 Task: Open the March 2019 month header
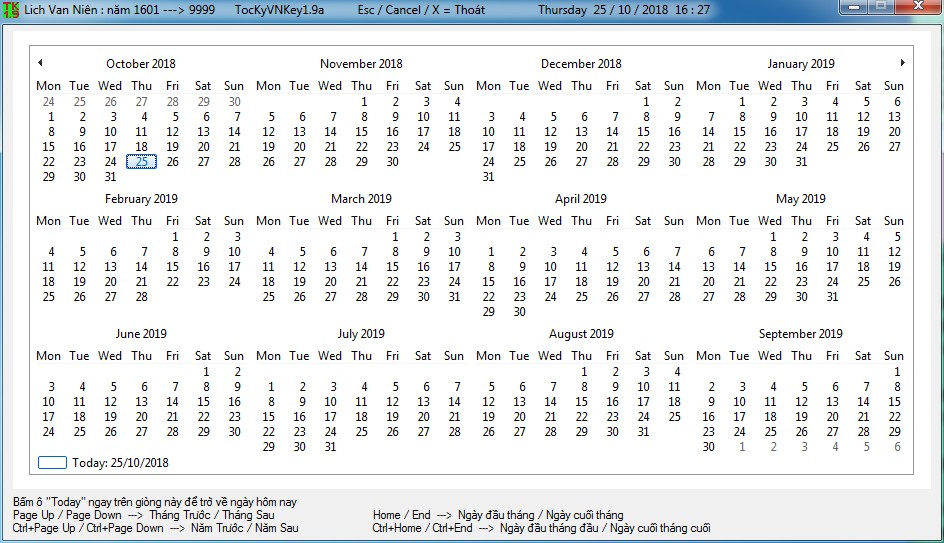(x=361, y=199)
